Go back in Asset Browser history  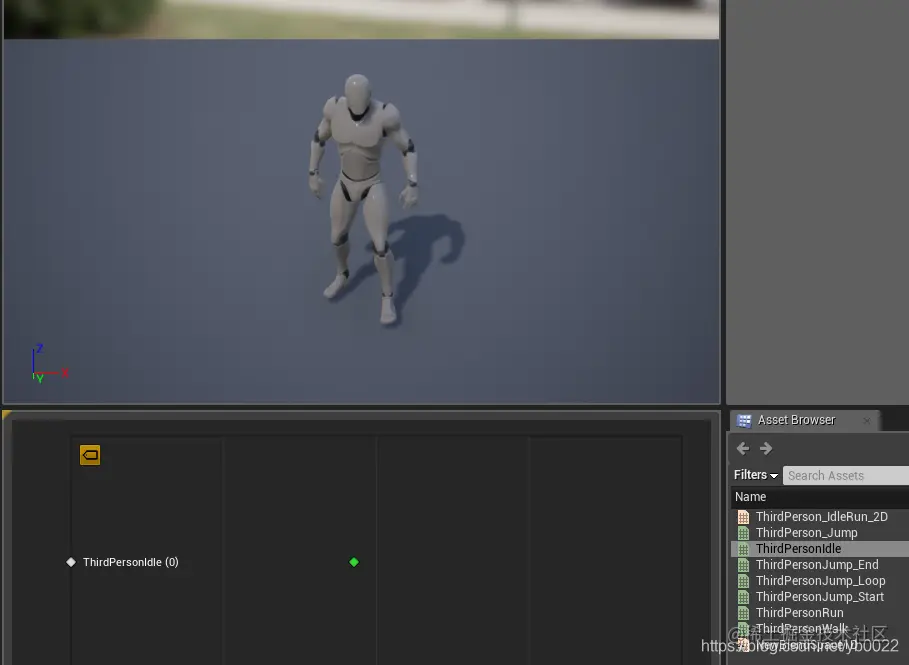point(743,448)
